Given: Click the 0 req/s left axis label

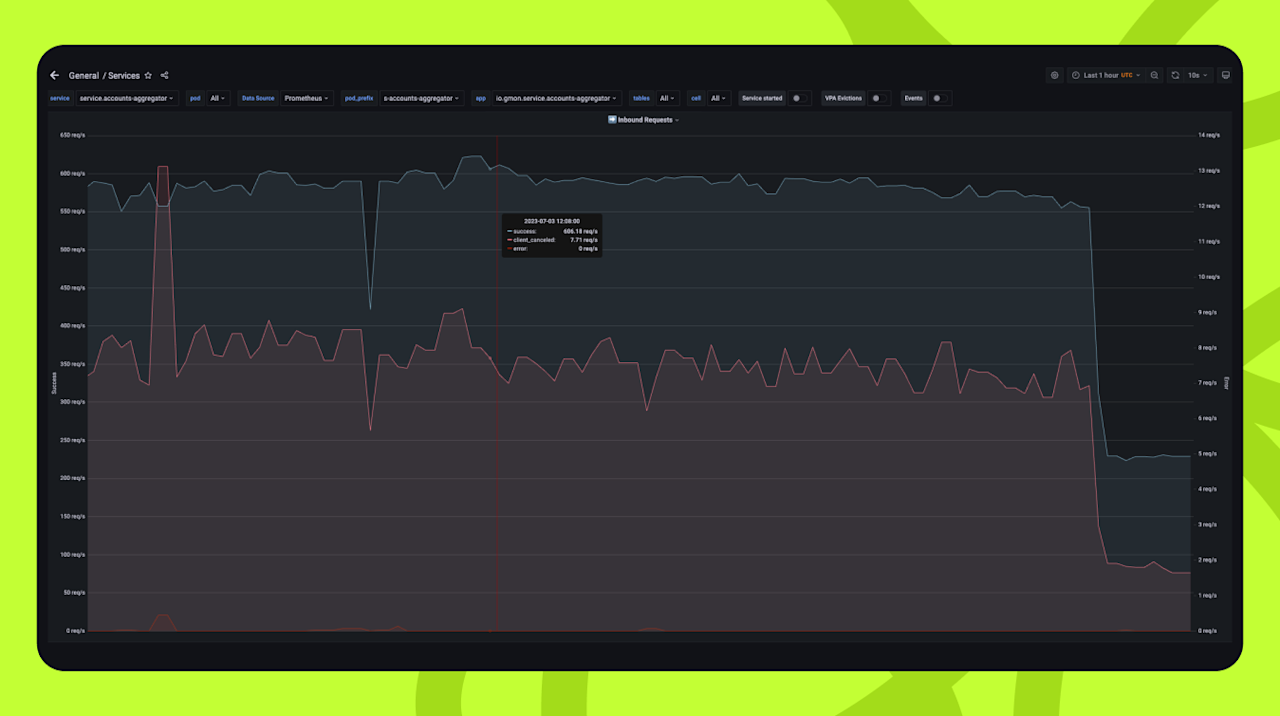Looking at the screenshot, I should 76,631.
